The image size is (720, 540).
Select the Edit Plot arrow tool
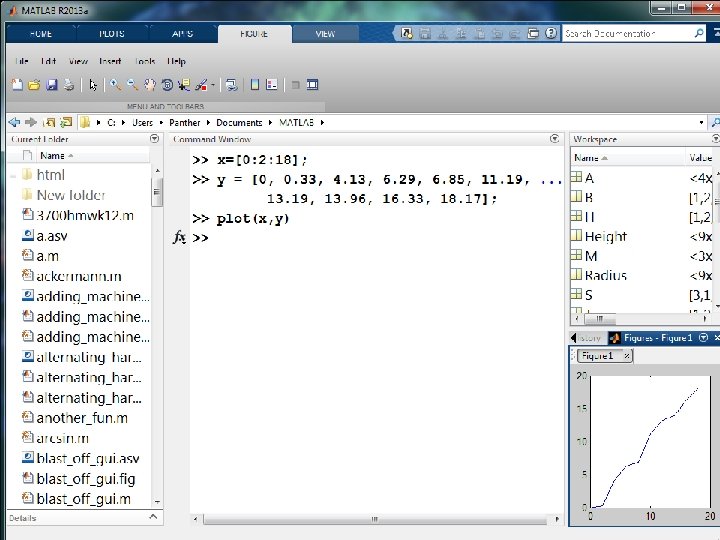tap(93, 85)
